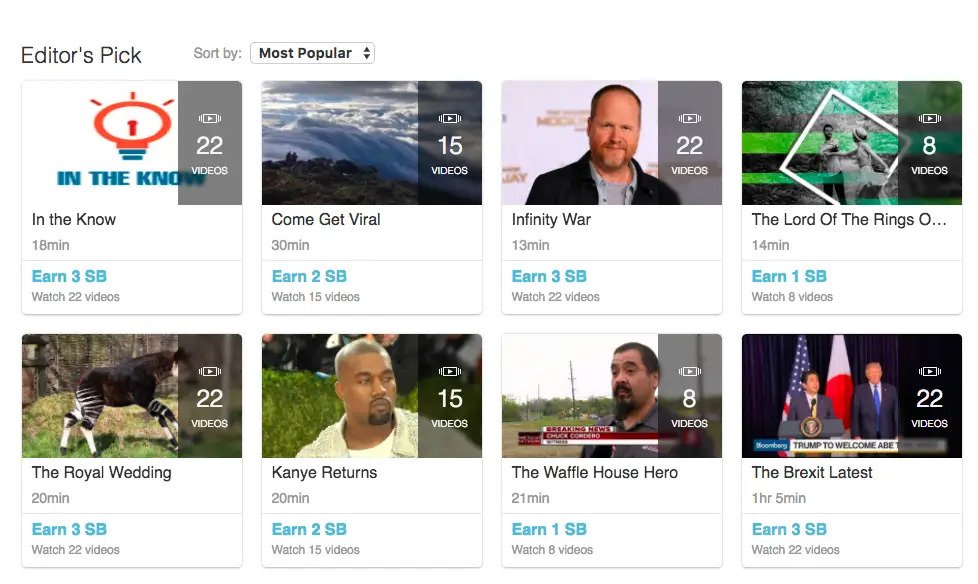The height and width of the screenshot is (584, 978).
Task: Click Earn 3 SB under The Royal Wedding
Action: click(69, 529)
